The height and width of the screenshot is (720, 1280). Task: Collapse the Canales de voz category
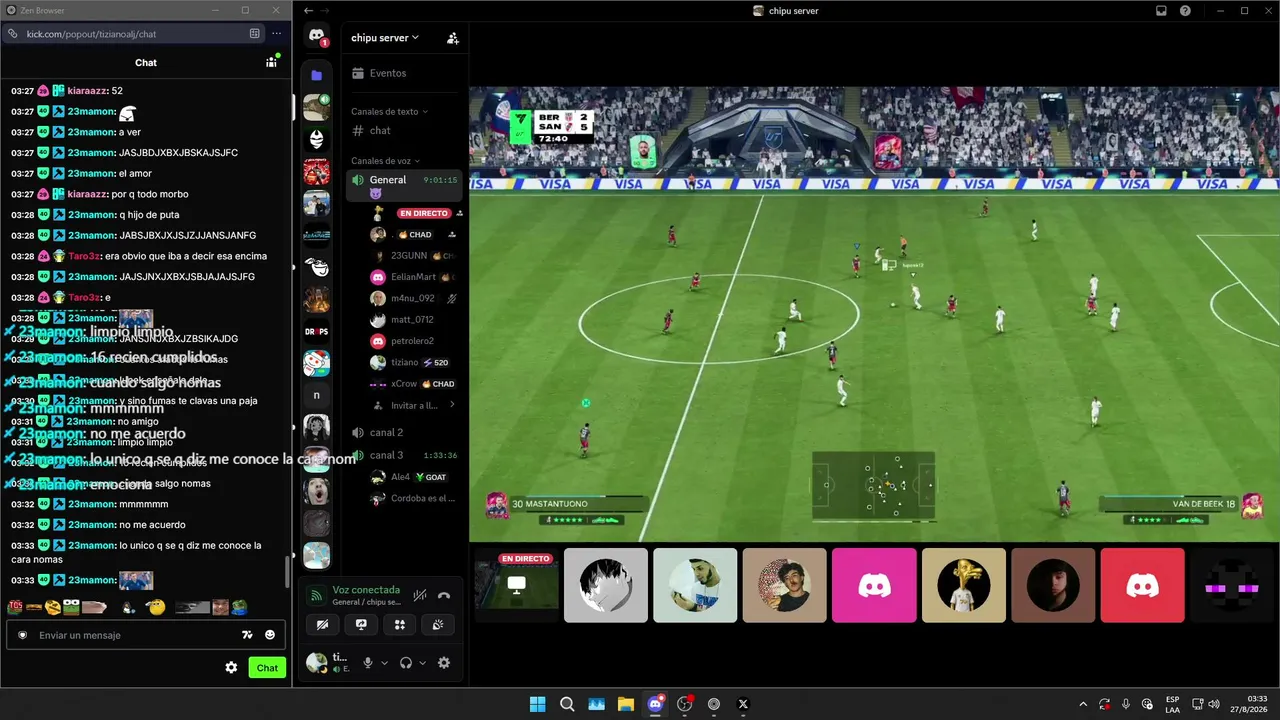click(x=385, y=161)
